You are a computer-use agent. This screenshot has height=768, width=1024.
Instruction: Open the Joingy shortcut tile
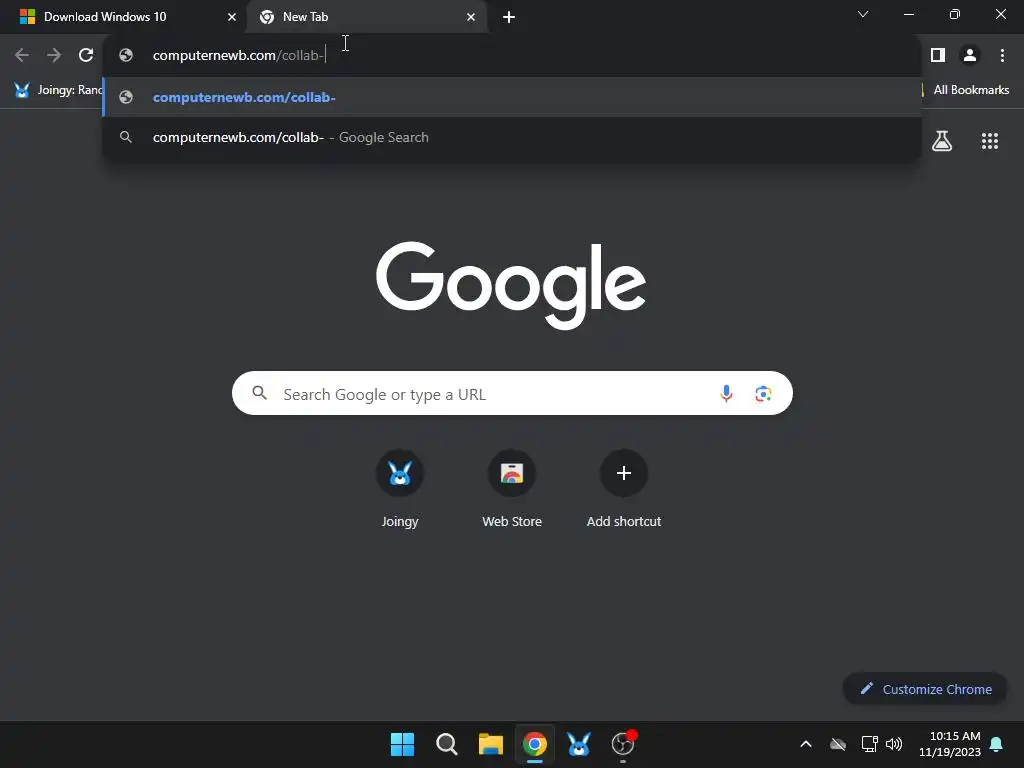coord(400,490)
